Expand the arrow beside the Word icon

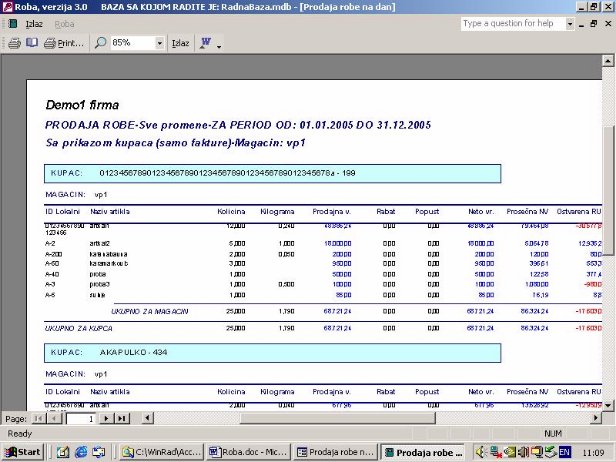pyautogui.click(x=218, y=44)
